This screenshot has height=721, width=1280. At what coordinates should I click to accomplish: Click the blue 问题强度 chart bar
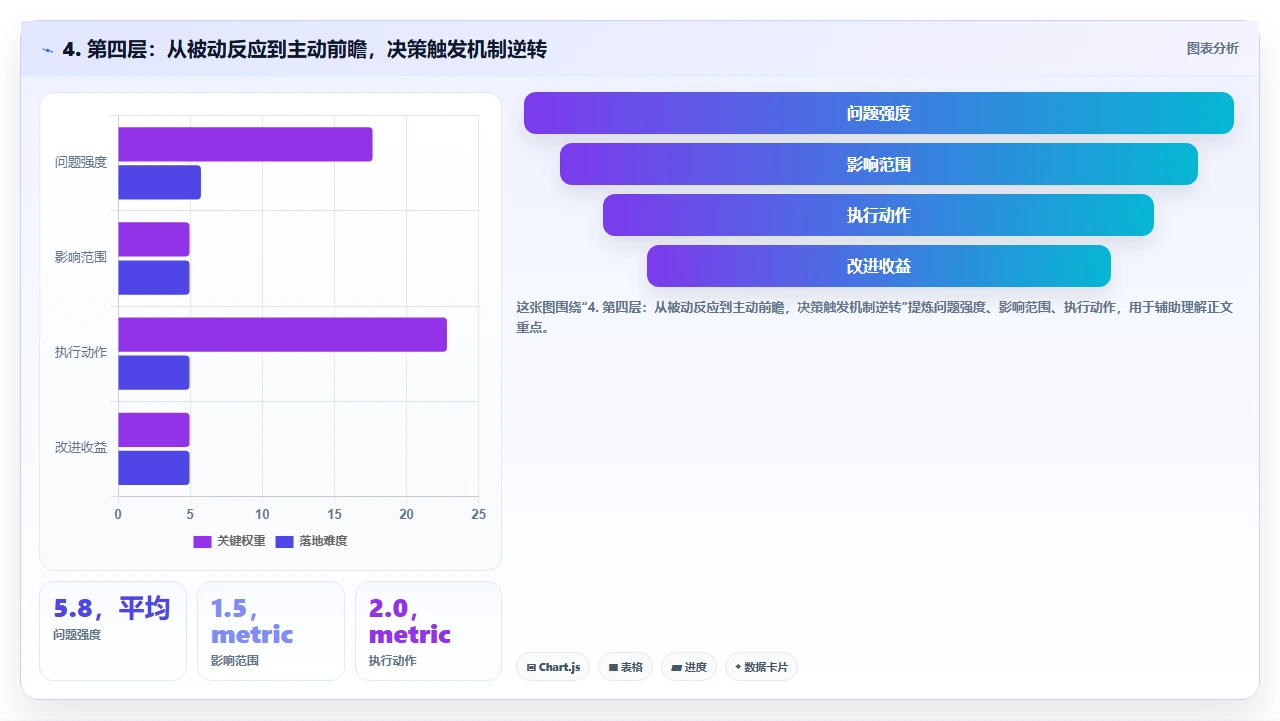tap(159, 182)
